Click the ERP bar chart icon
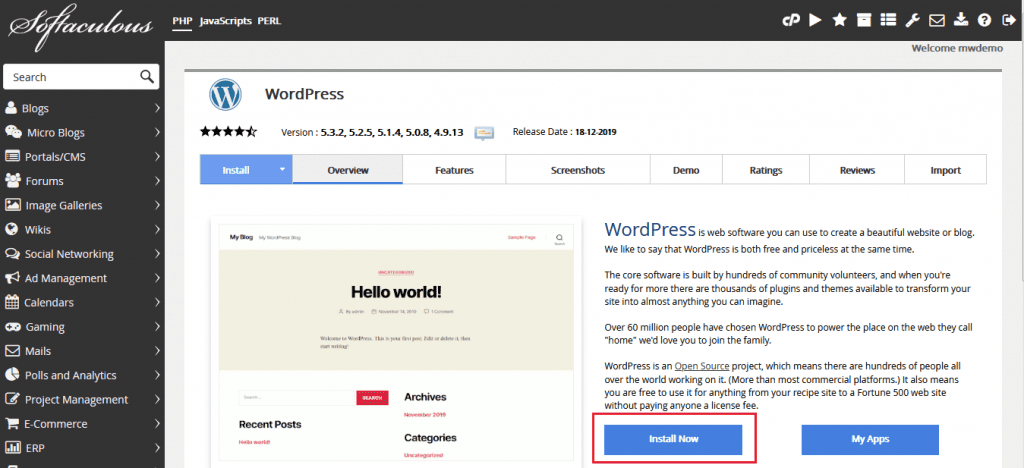Image resolution: width=1024 pixels, height=468 pixels. coord(12,448)
